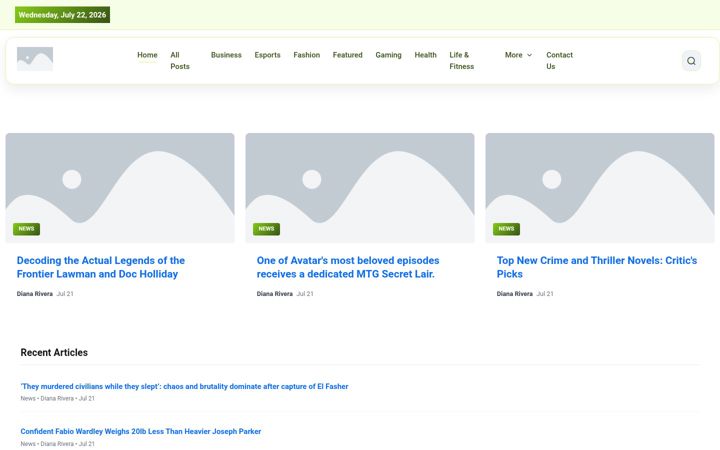Open the Frontier Lawman article thumbnail
720x450 pixels.
120,188
